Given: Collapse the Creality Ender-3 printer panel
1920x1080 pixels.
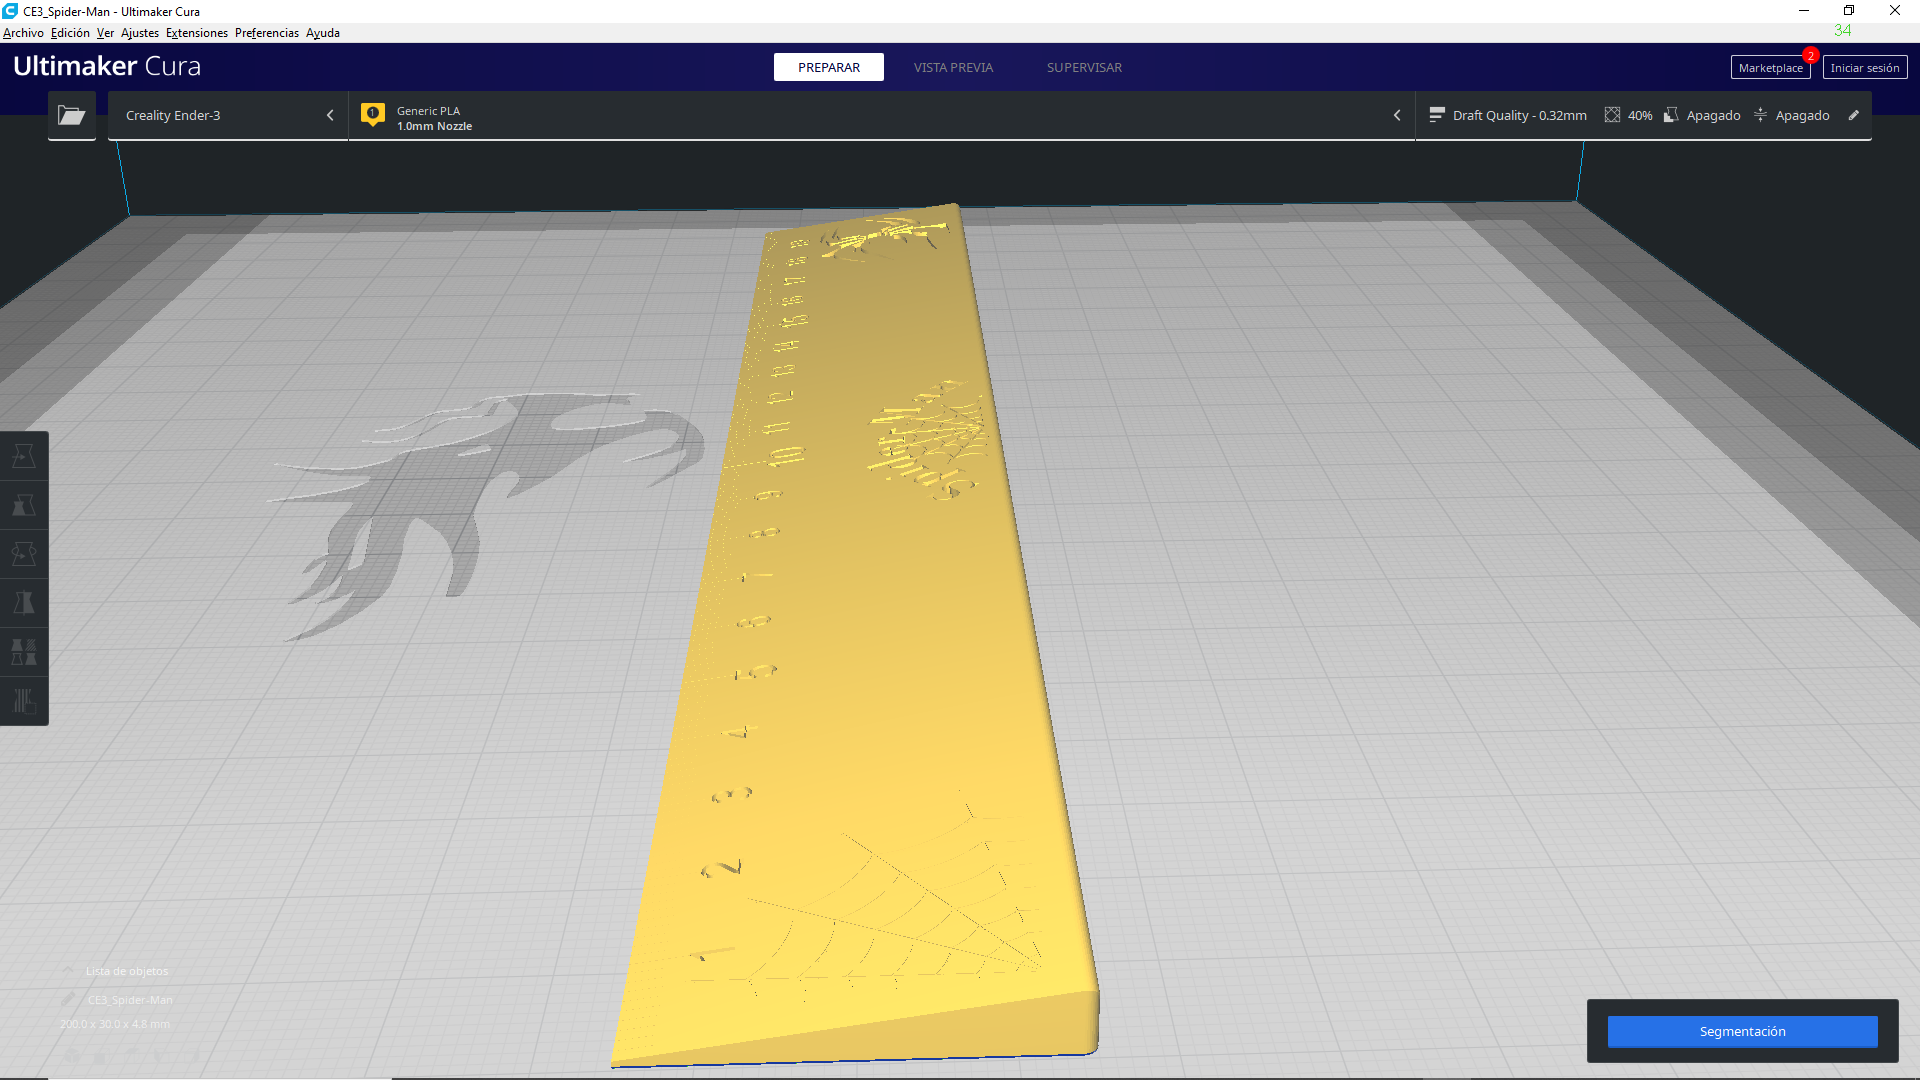Looking at the screenshot, I should (330, 115).
